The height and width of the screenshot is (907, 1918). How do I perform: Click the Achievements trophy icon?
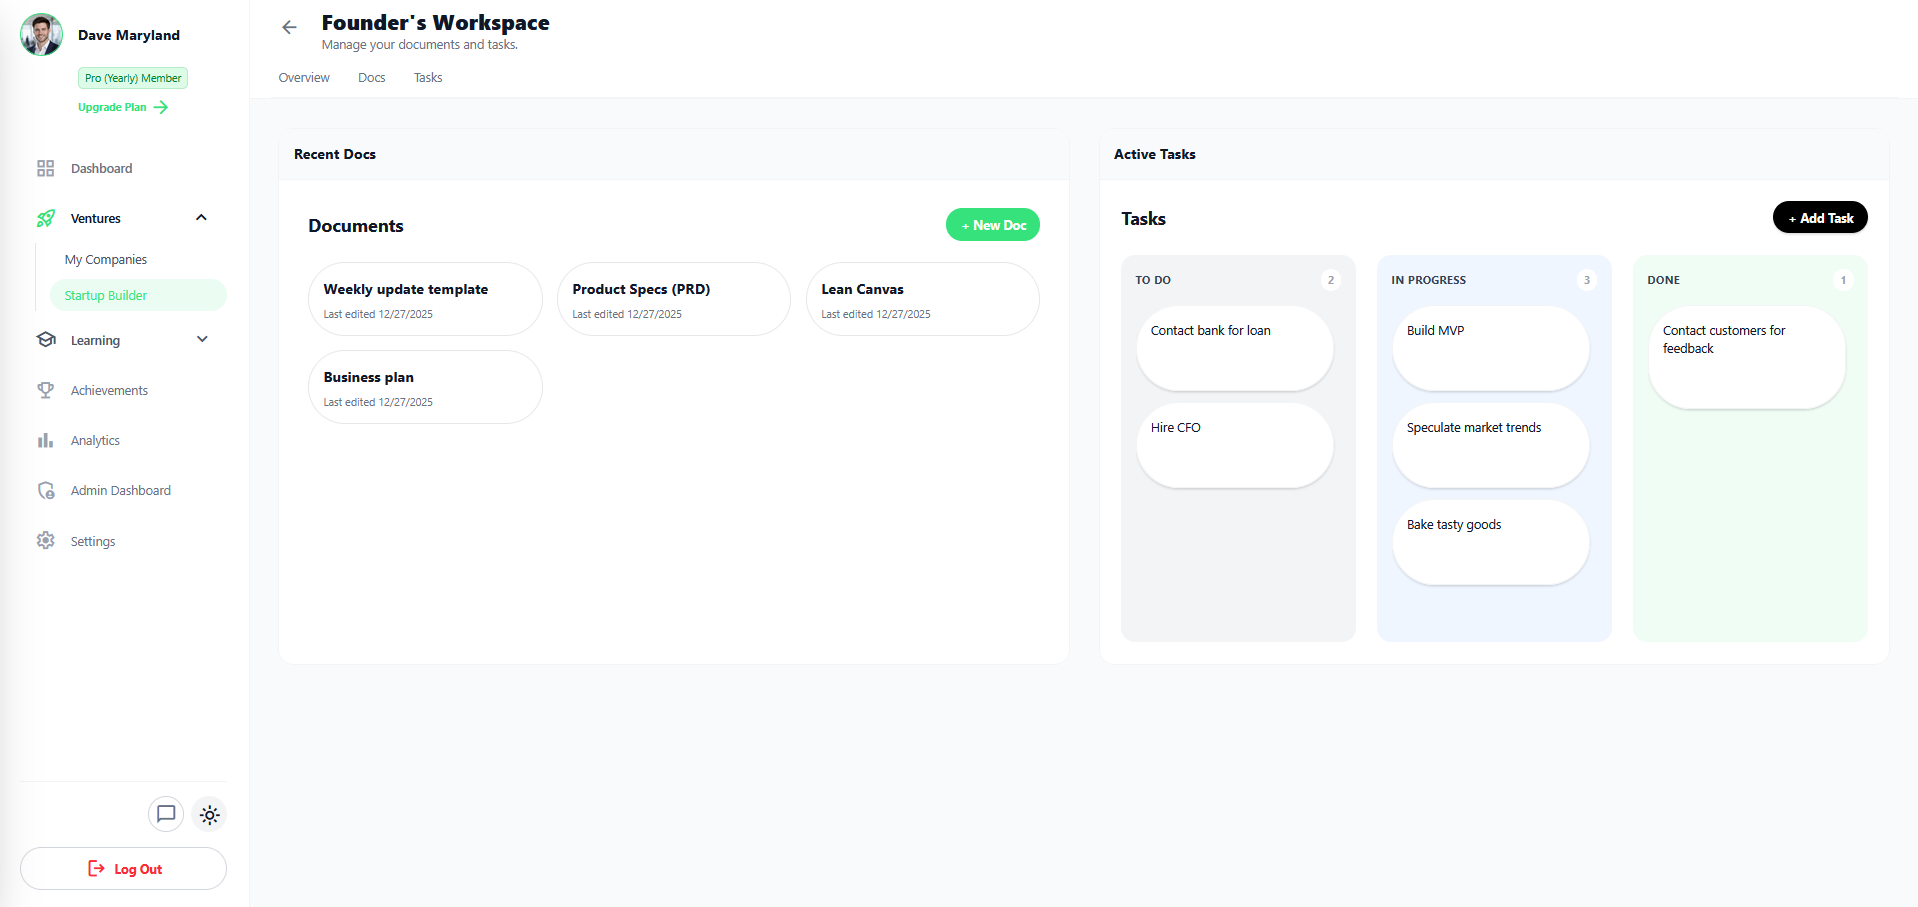pyautogui.click(x=46, y=390)
